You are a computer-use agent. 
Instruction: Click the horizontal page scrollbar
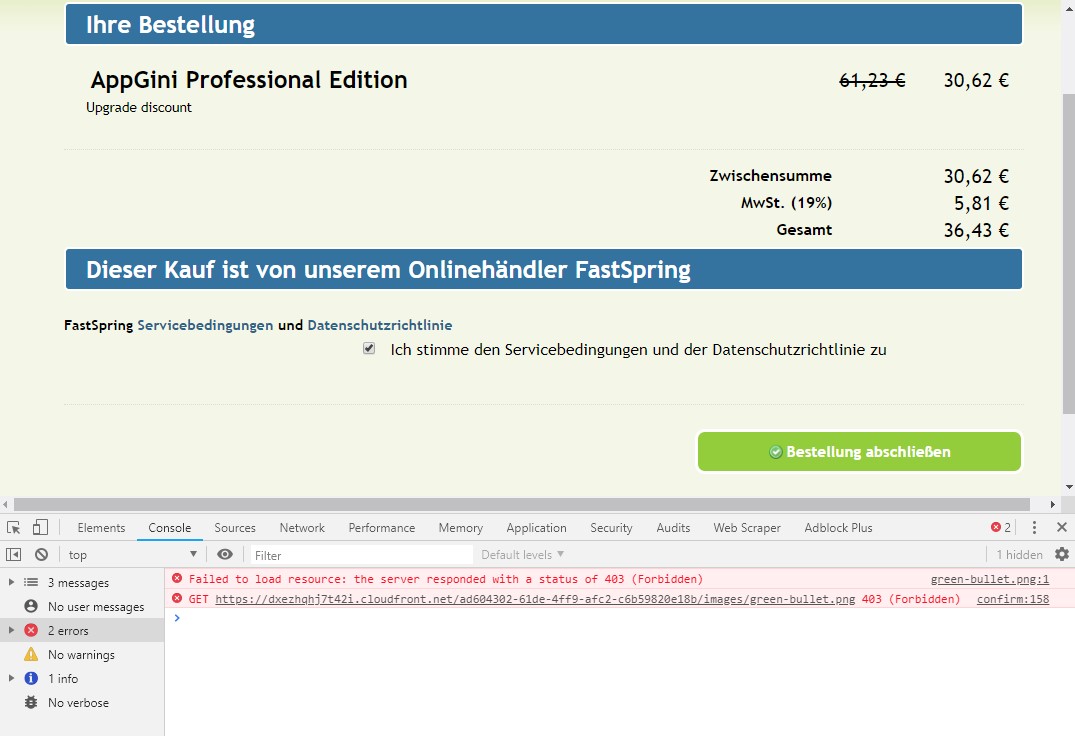[522, 504]
